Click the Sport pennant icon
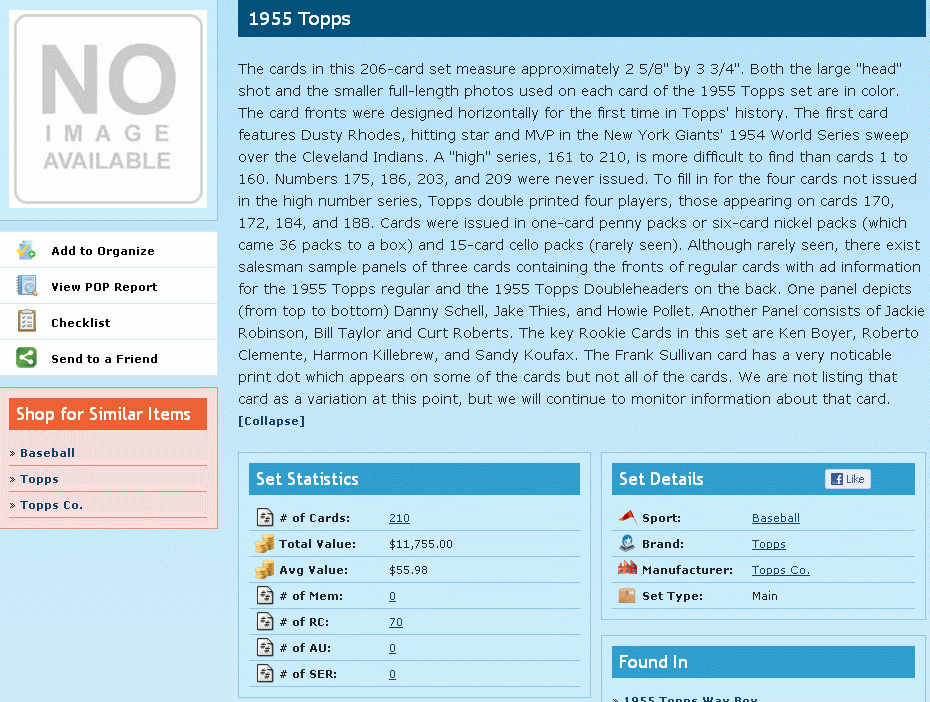This screenshot has height=702, width=930. [x=628, y=516]
